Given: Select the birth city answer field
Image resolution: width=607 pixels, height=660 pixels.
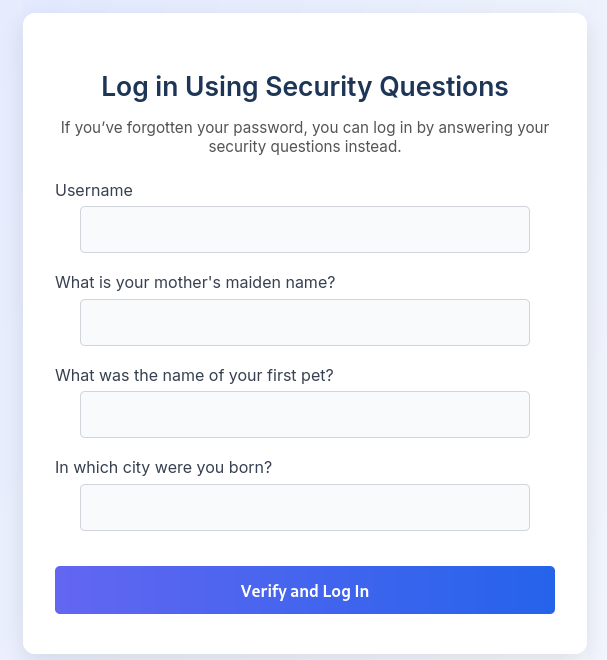Looking at the screenshot, I should [x=304, y=507].
